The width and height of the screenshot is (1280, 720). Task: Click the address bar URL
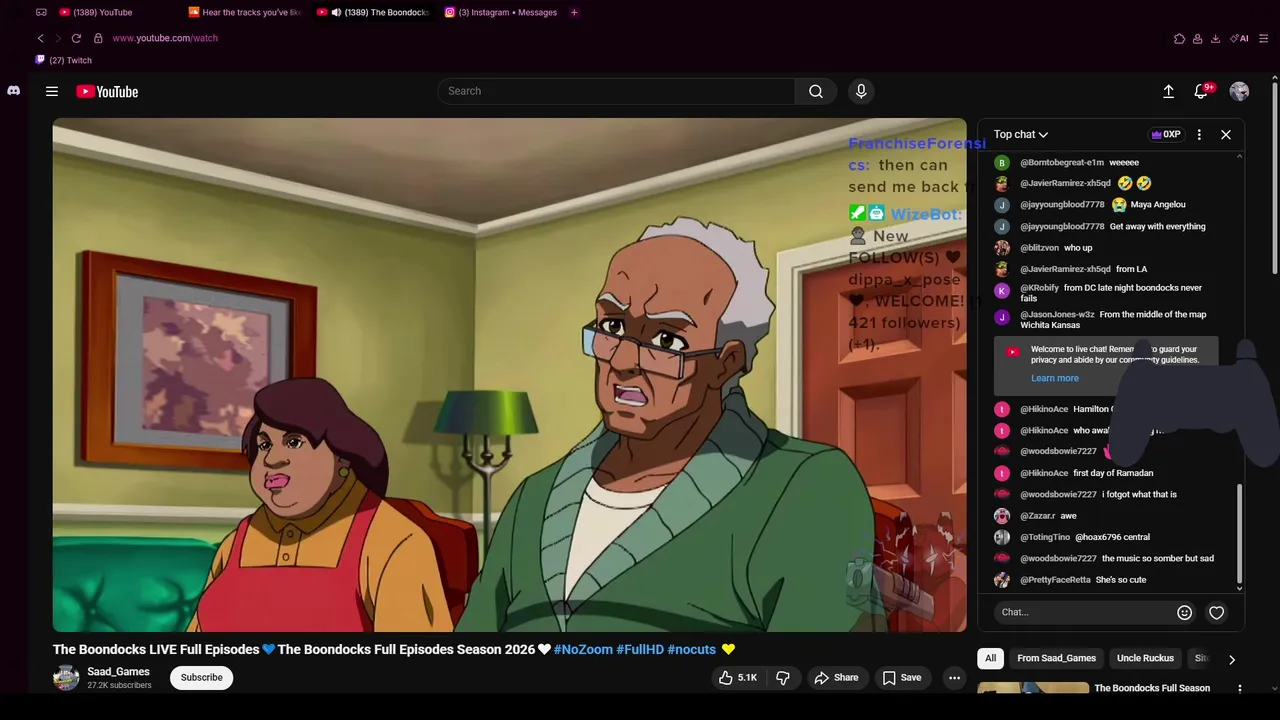pos(165,38)
